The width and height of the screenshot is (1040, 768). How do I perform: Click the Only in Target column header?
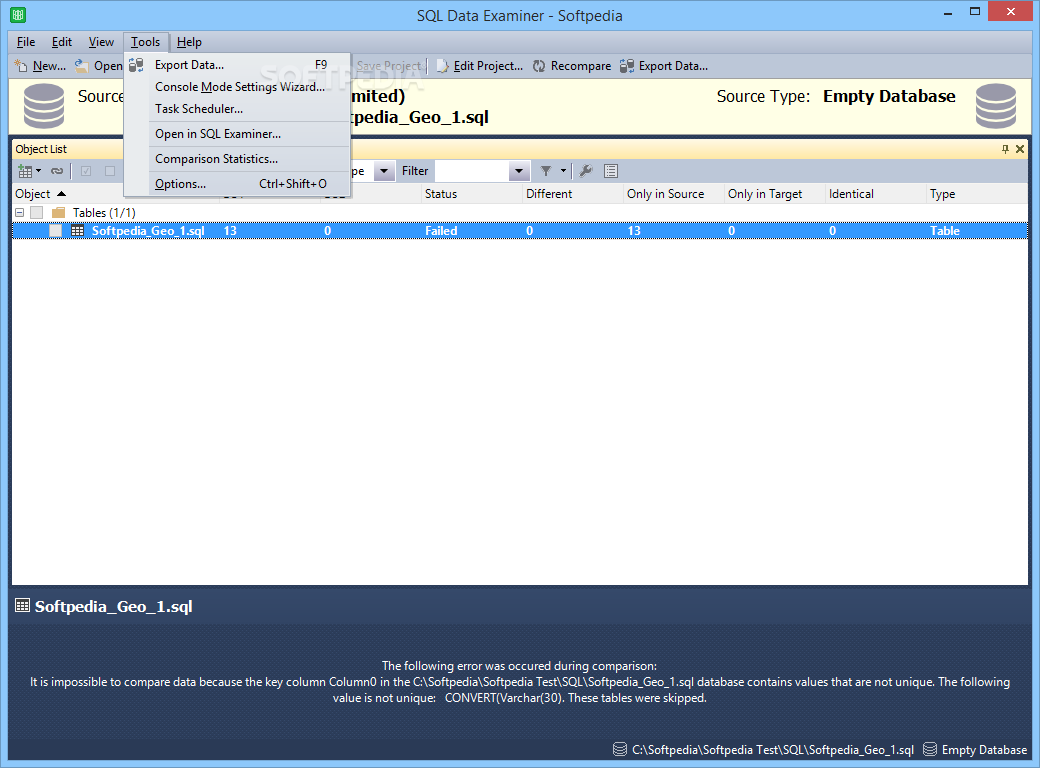pos(775,194)
